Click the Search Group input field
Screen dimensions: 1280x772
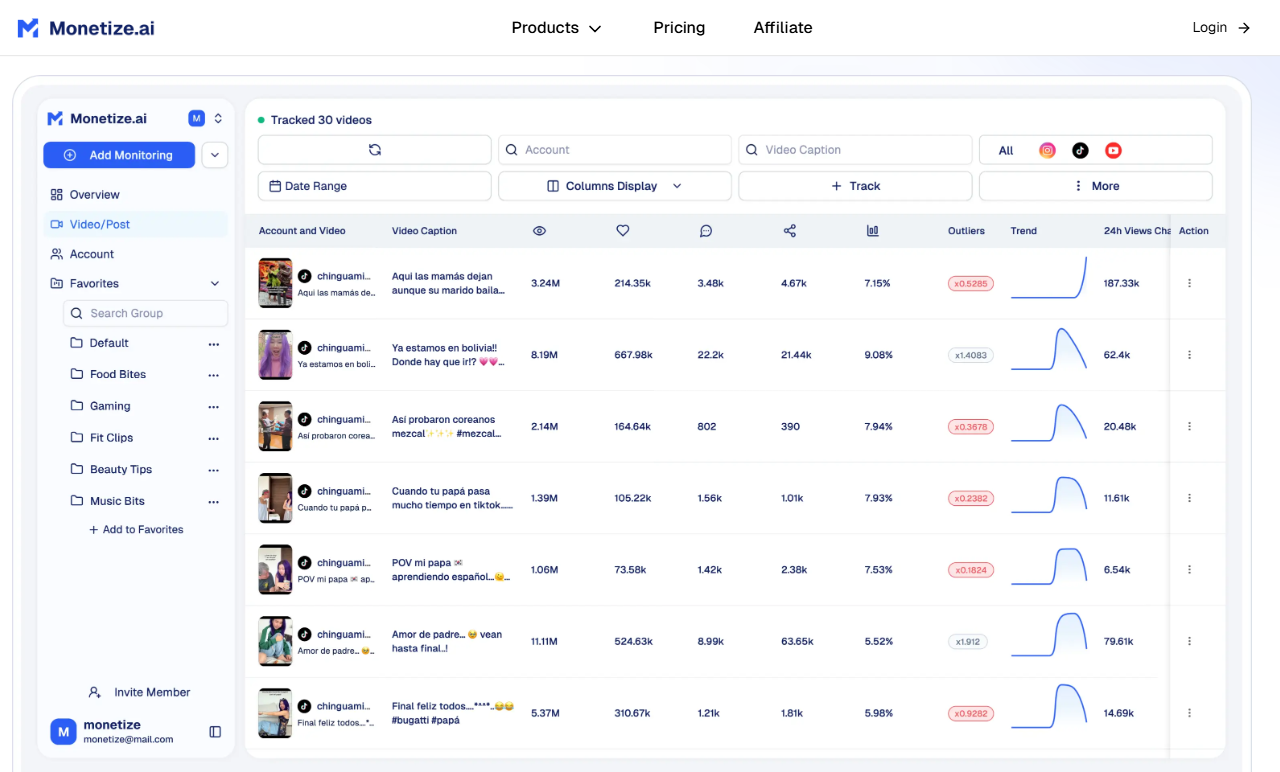point(145,313)
